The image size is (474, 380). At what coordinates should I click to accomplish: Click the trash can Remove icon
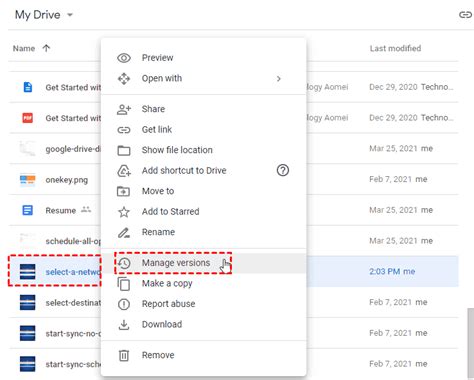[x=124, y=355]
